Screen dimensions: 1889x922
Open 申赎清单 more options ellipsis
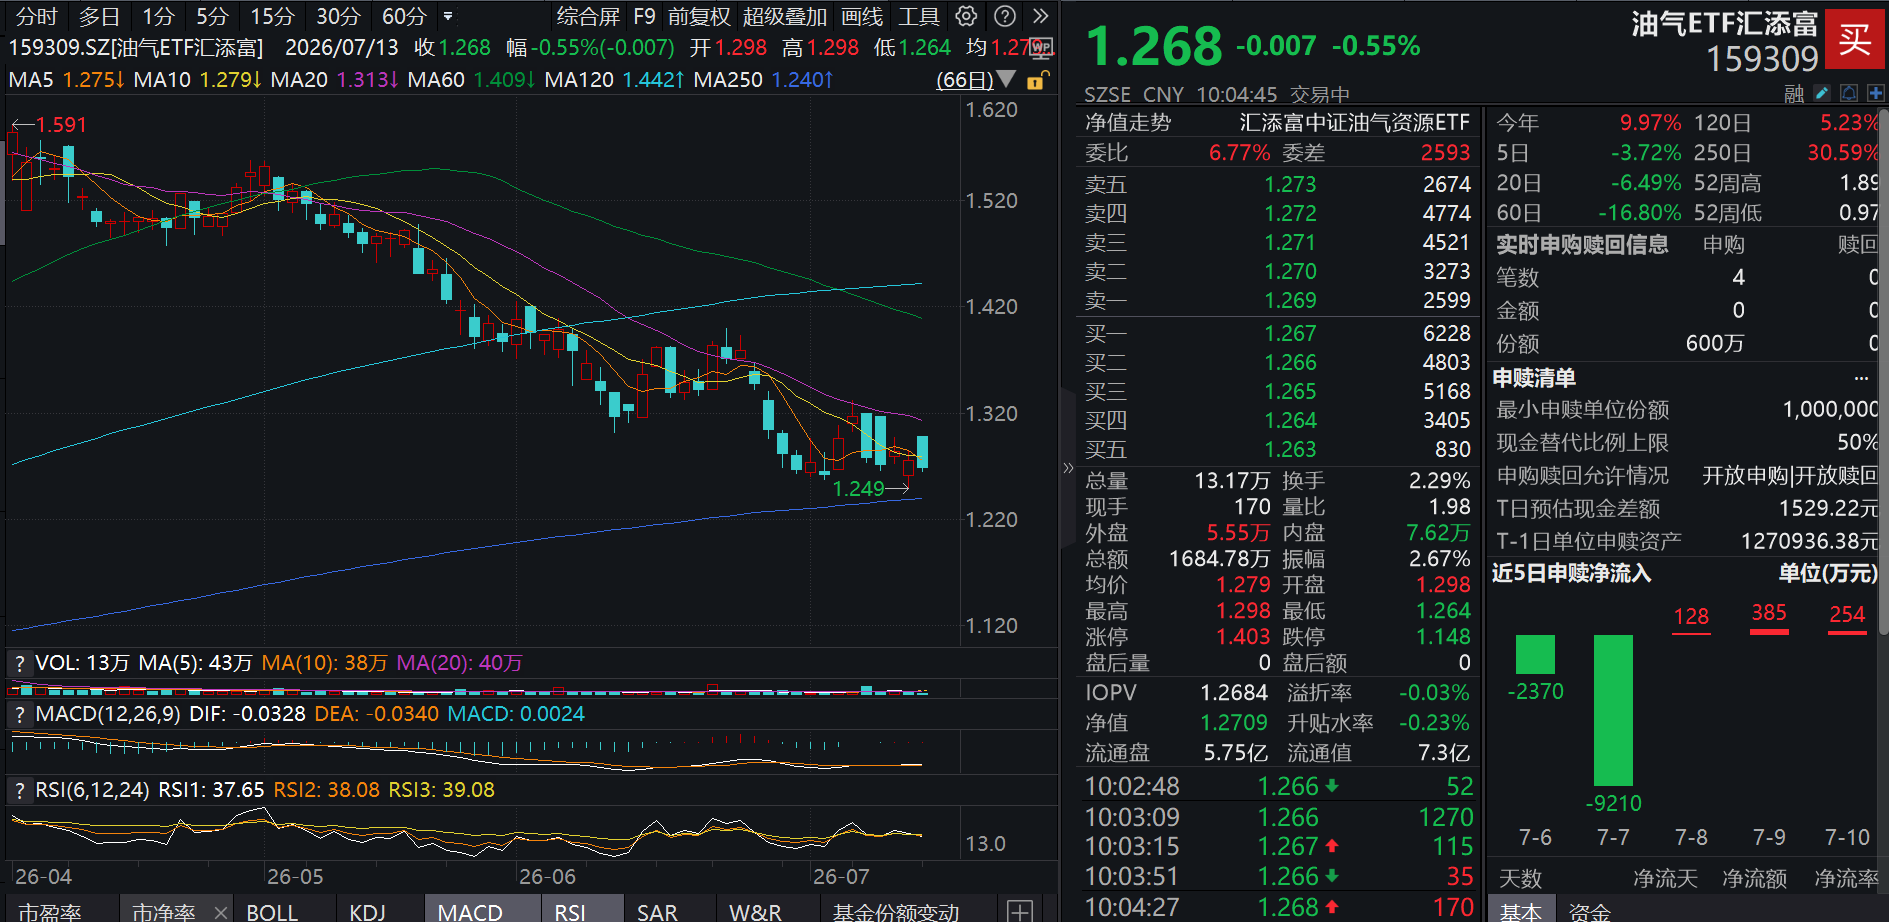[x=1861, y=378]
